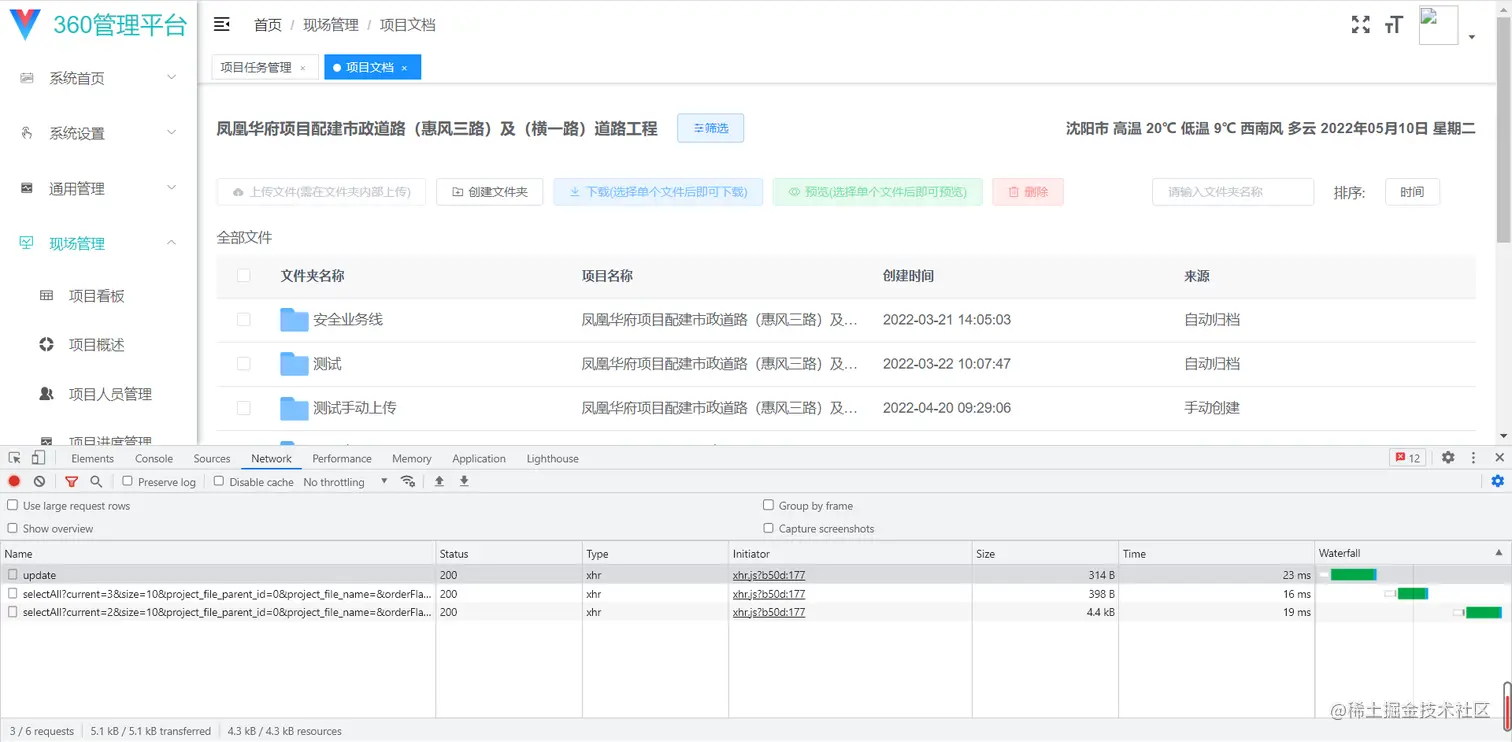Click the 通用管理 sidebar icon

[27, 188]
